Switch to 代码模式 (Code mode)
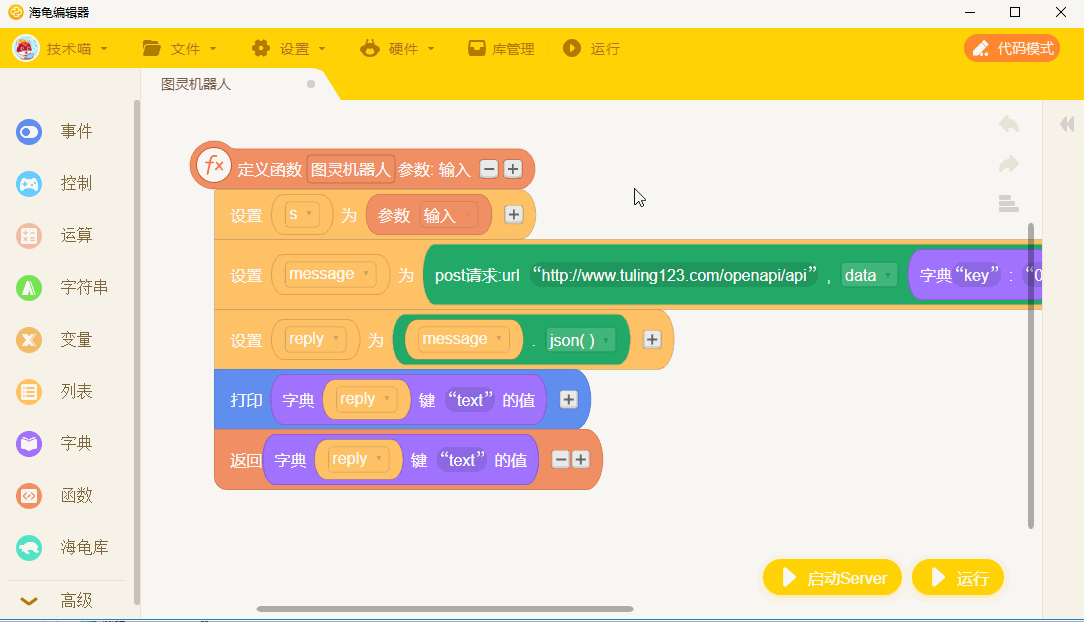The width and height of the screenshot is (1084, 622). coord(1012,48)
